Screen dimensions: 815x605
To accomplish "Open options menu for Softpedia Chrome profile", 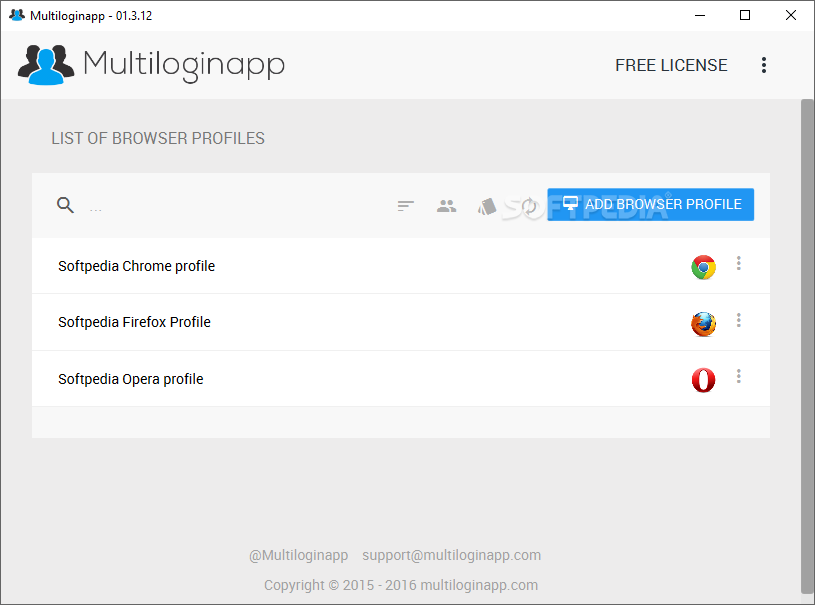I will (739, 264).
